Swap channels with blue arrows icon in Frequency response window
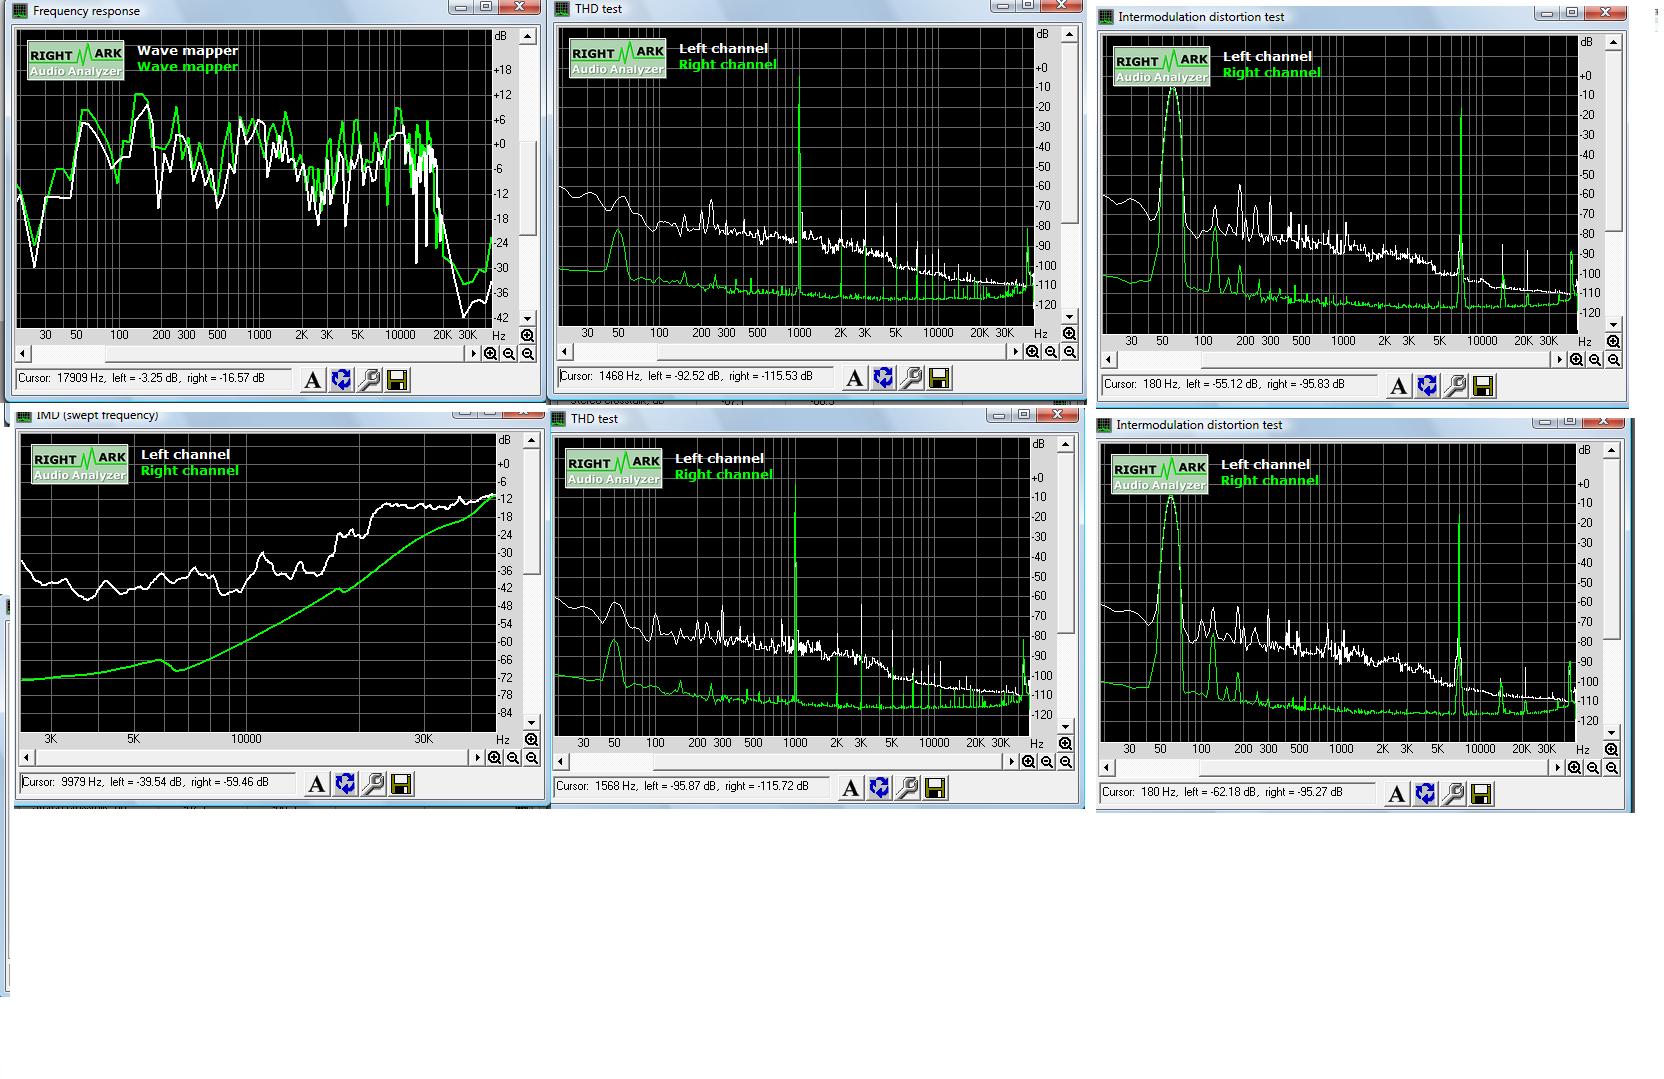The width and height of the screenshot is (1664, 1079). [x=341, y=380]
